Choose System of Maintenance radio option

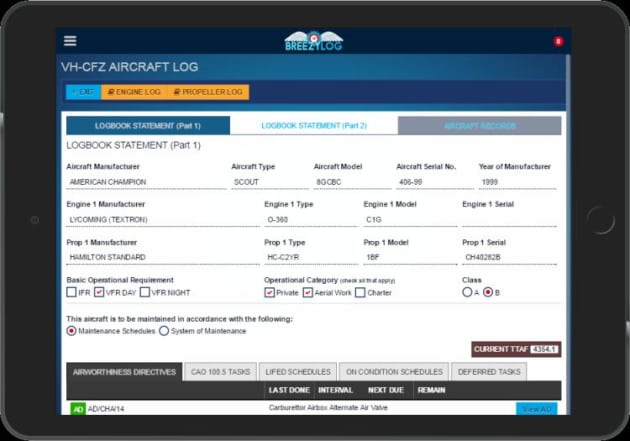click(x=164, y=331)
